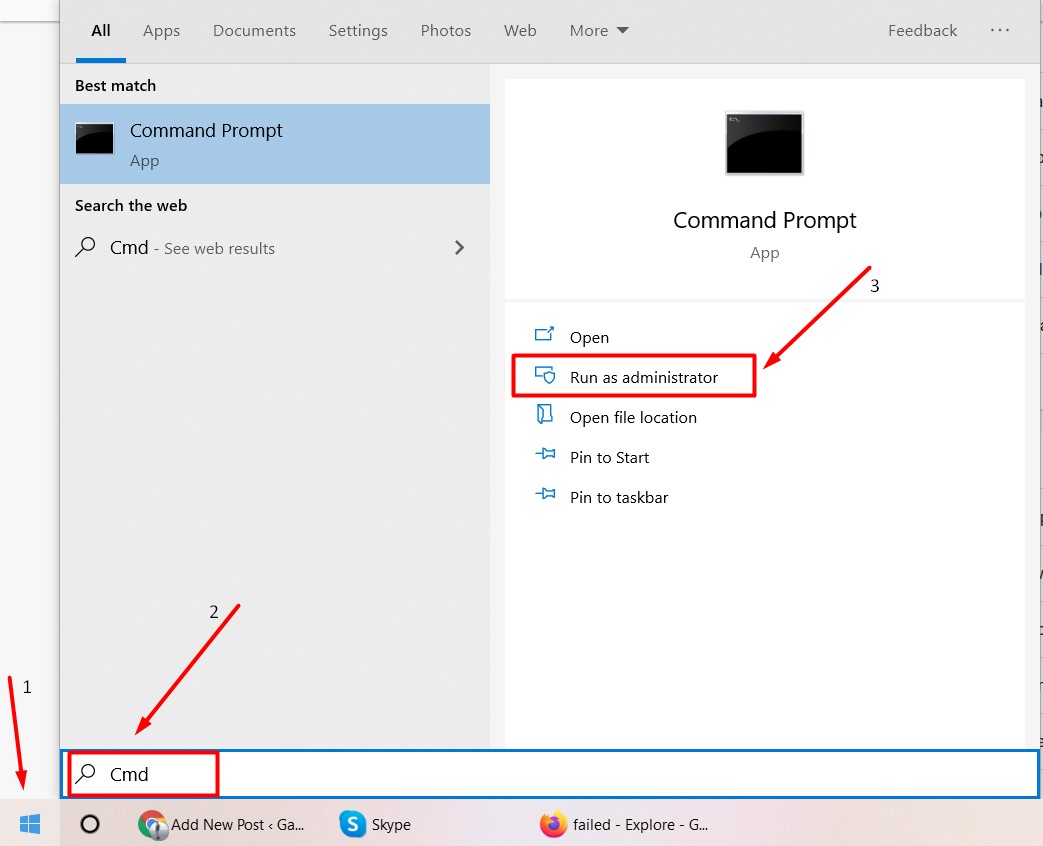Switch to the Settings tab
Screen dimensions: 1043x846
(358, 31)
